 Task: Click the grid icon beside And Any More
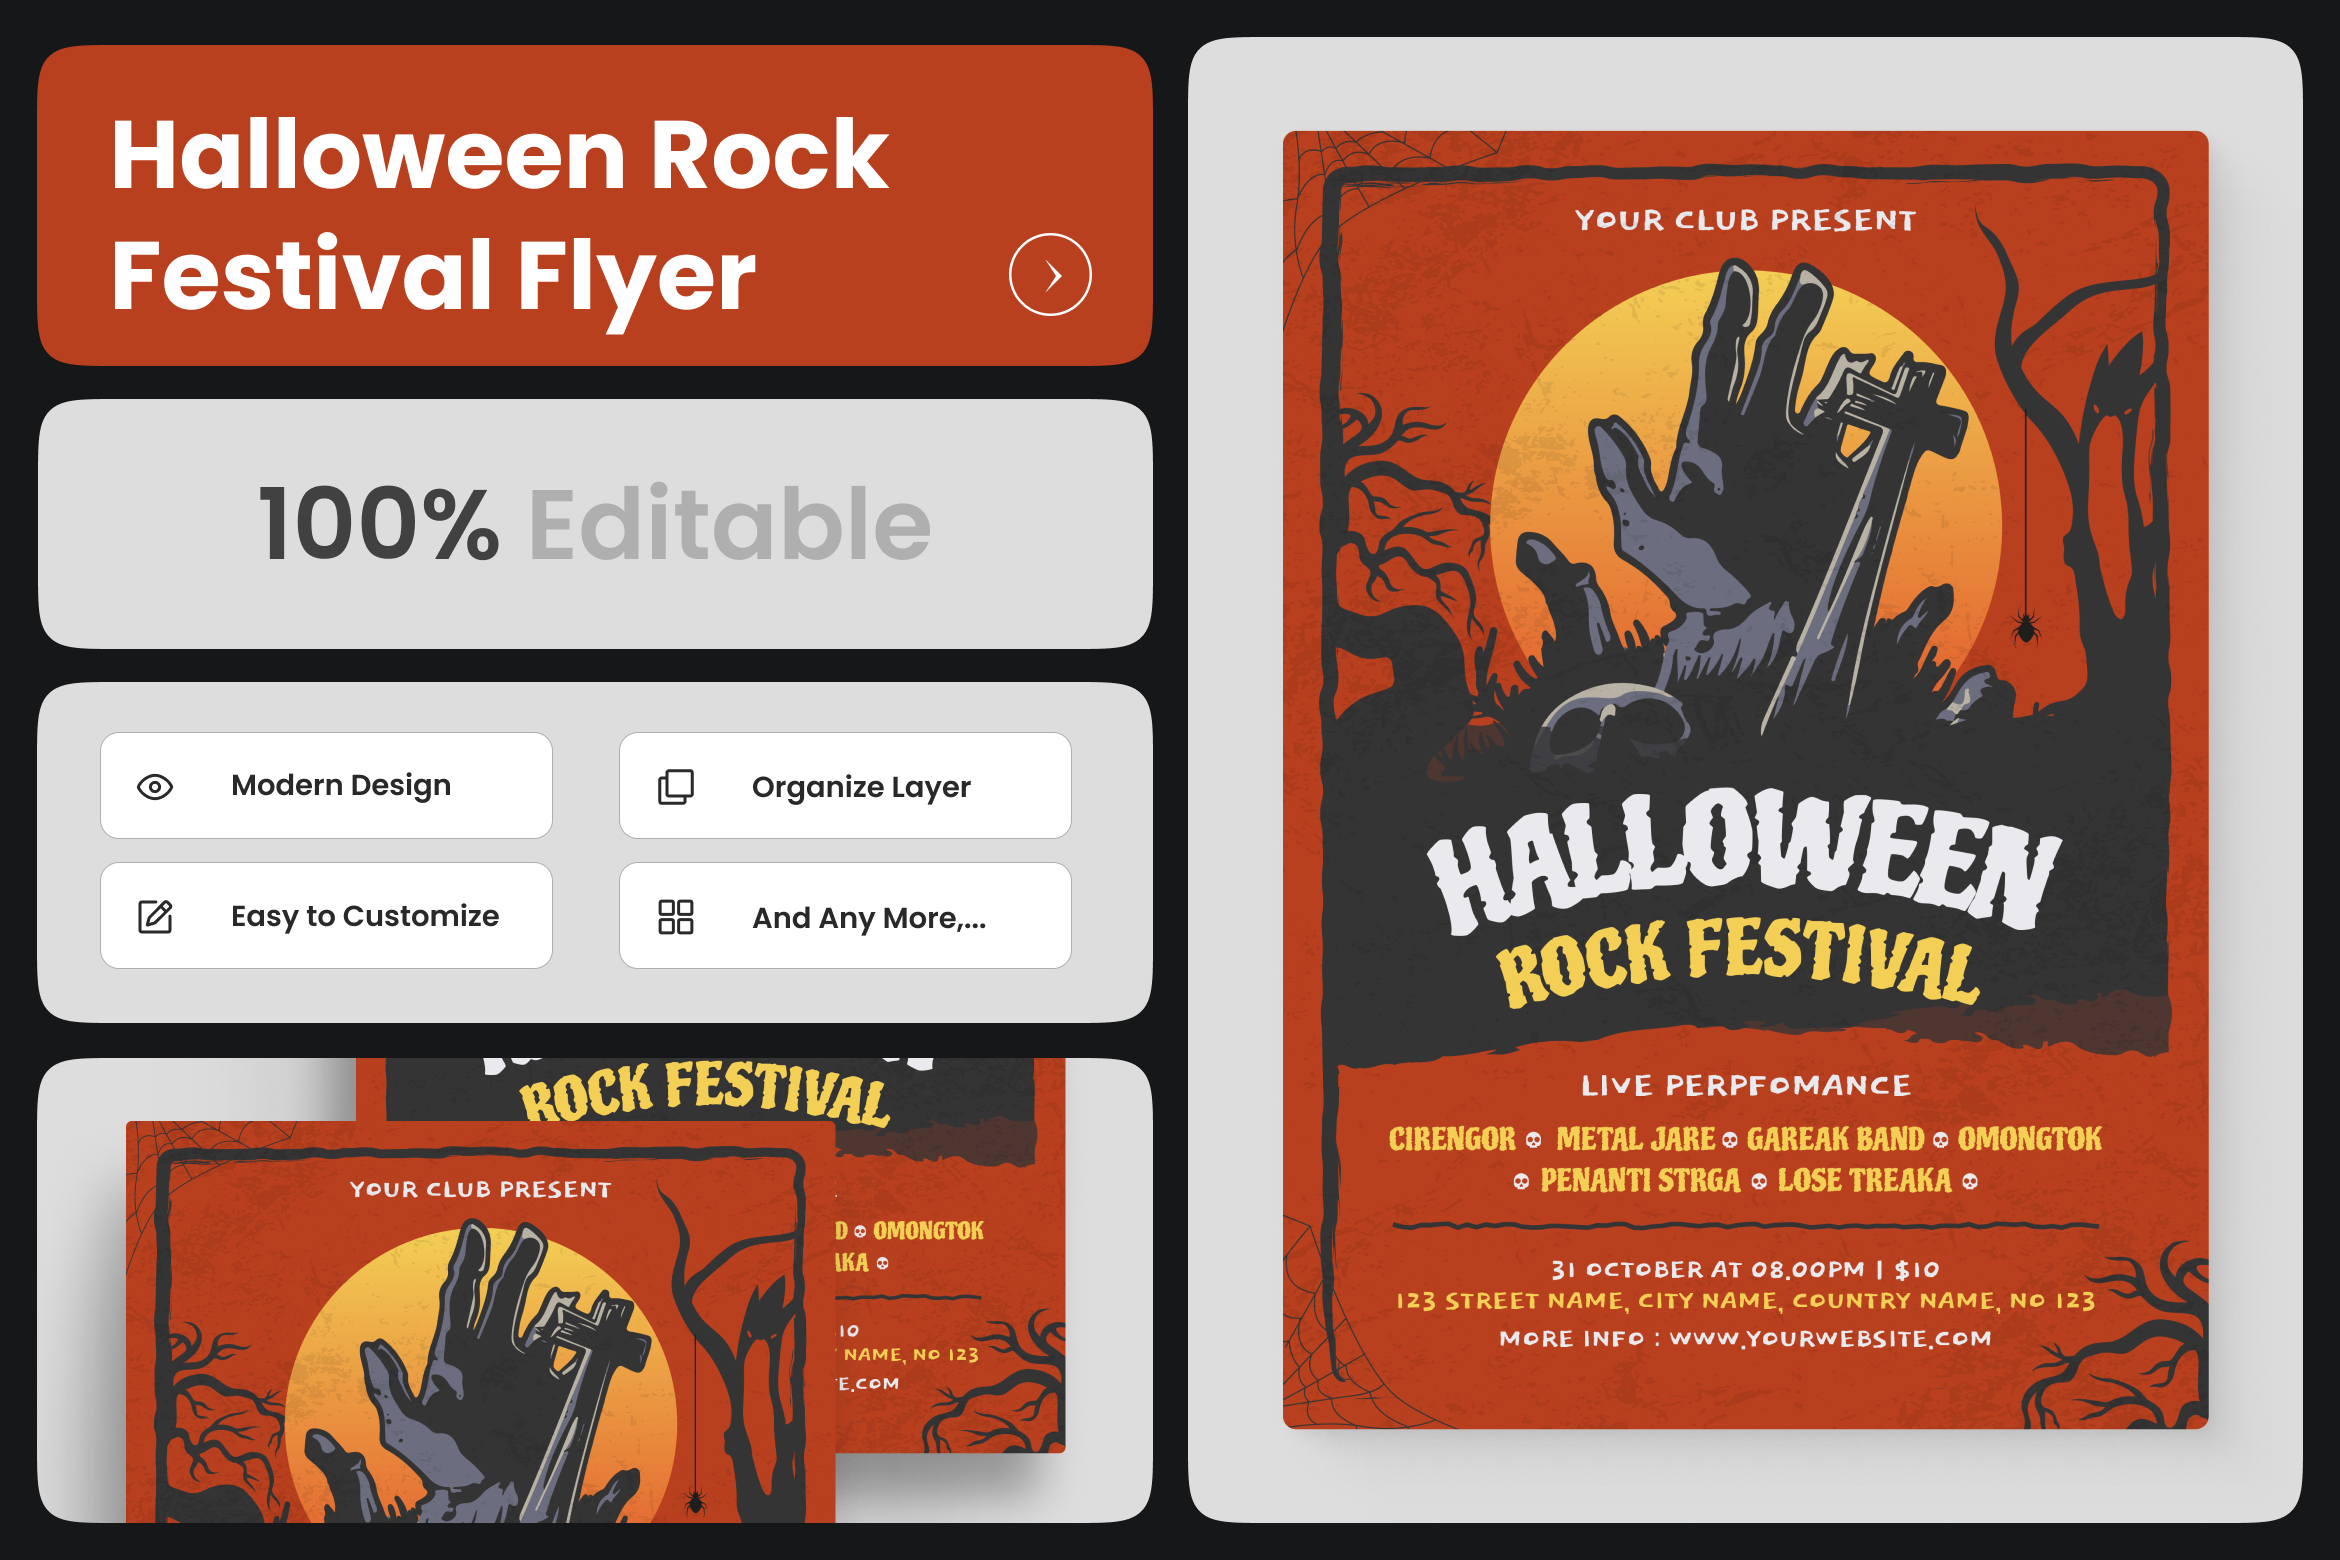676,917
